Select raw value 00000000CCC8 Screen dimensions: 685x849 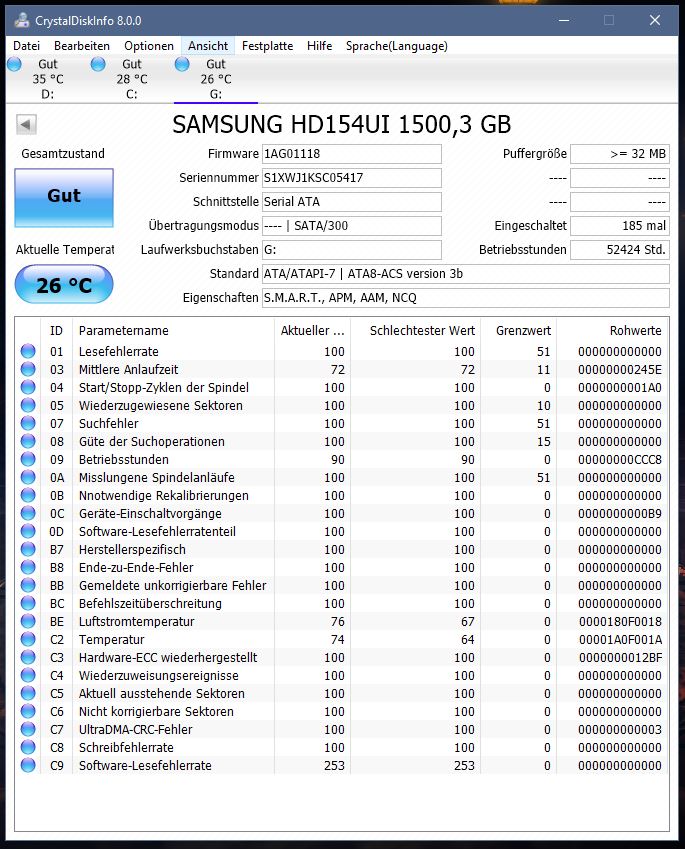(619, 460)
